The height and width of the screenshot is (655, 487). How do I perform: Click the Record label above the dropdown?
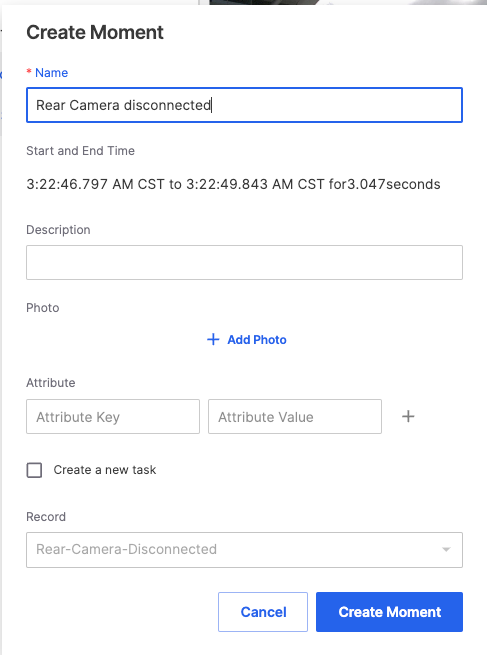pos(46,517)
